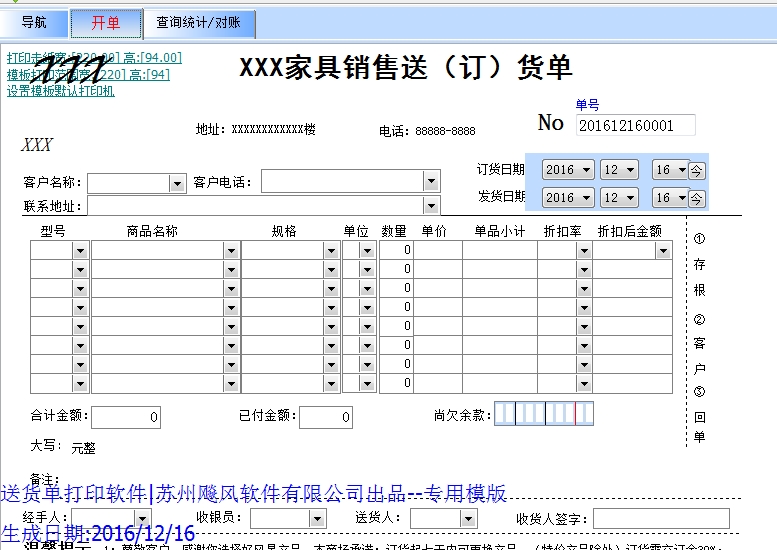This screenshot has width=777, height=550.
Task: Click the 已付金额 field
Action: click(x=326, y=417)
